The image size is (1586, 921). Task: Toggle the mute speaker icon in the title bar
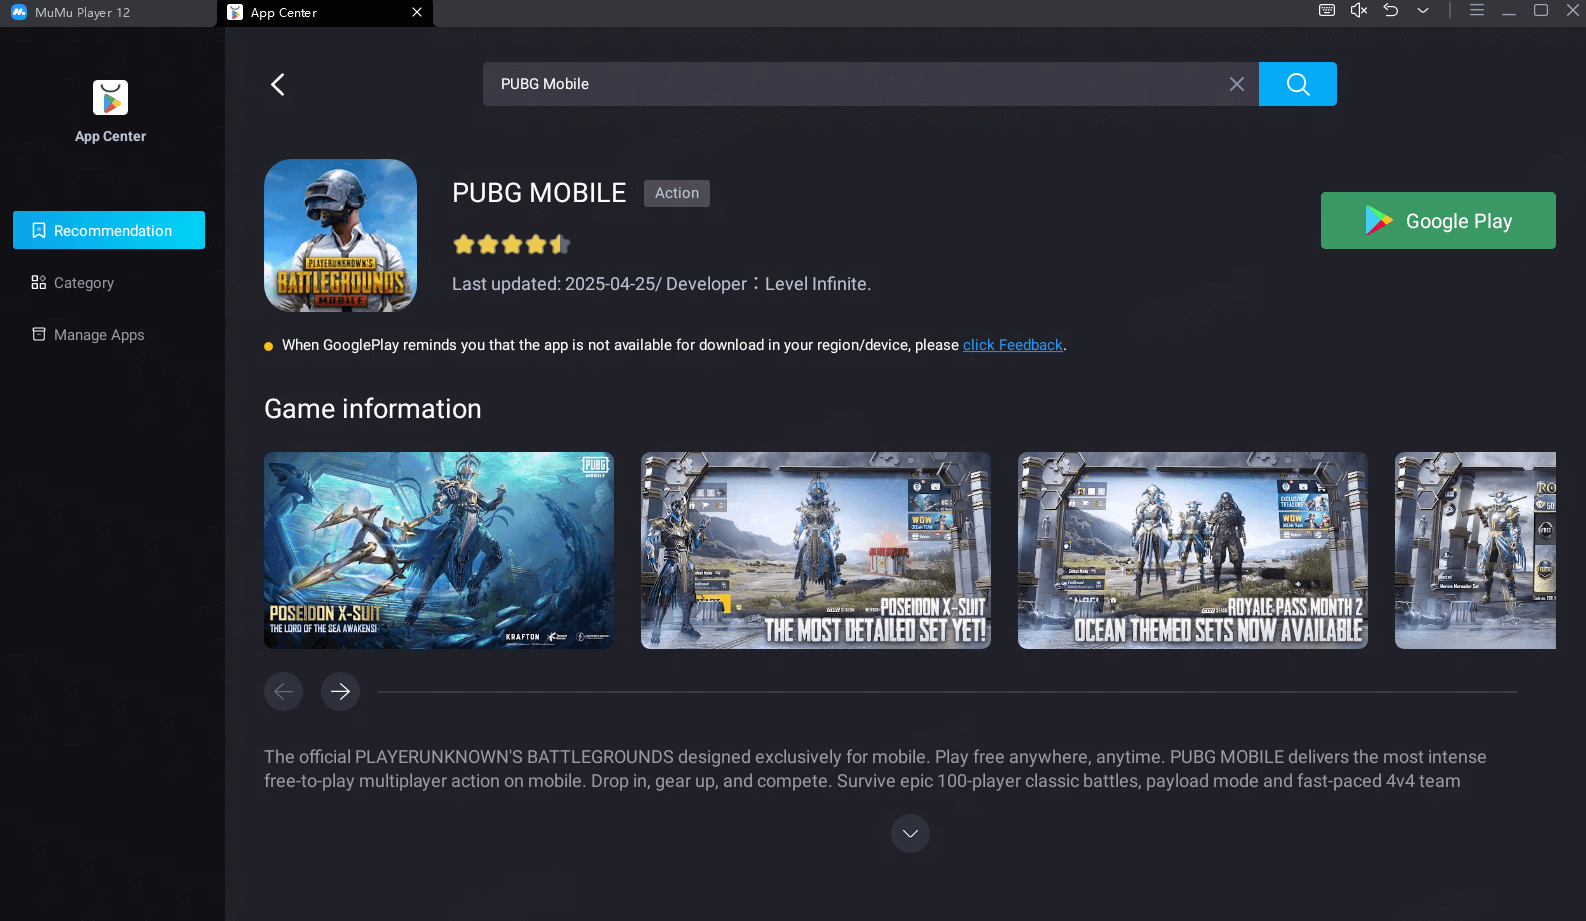(1358, 10)
